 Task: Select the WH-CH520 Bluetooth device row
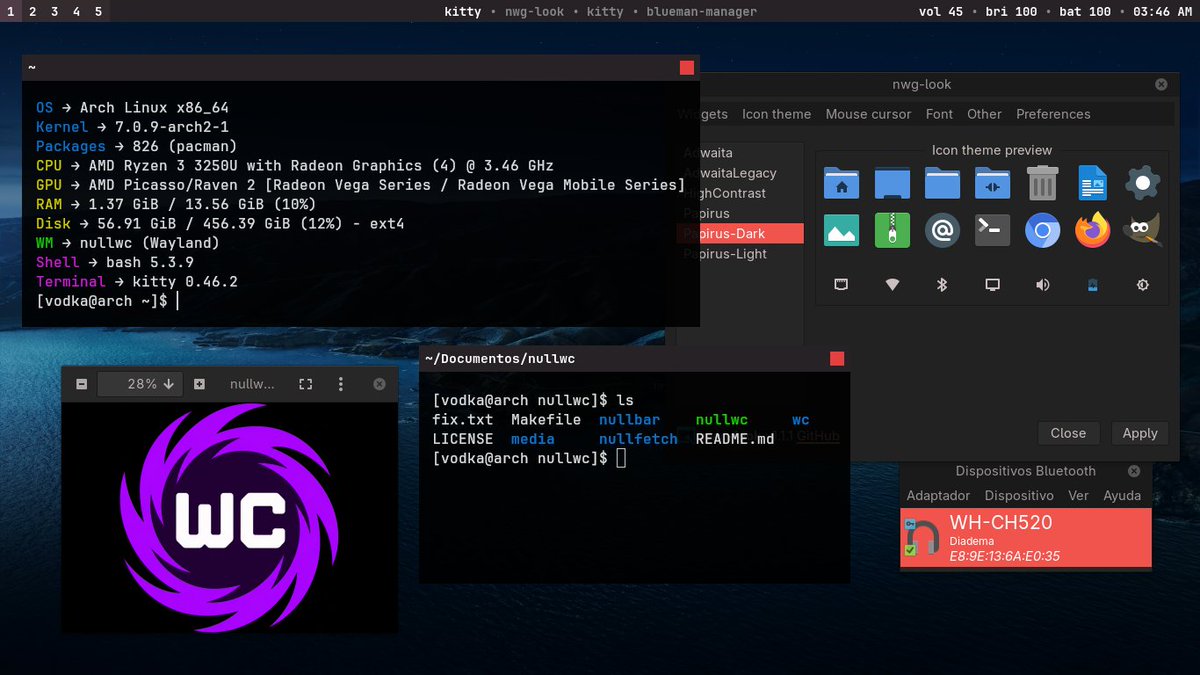pos(1026,538)
